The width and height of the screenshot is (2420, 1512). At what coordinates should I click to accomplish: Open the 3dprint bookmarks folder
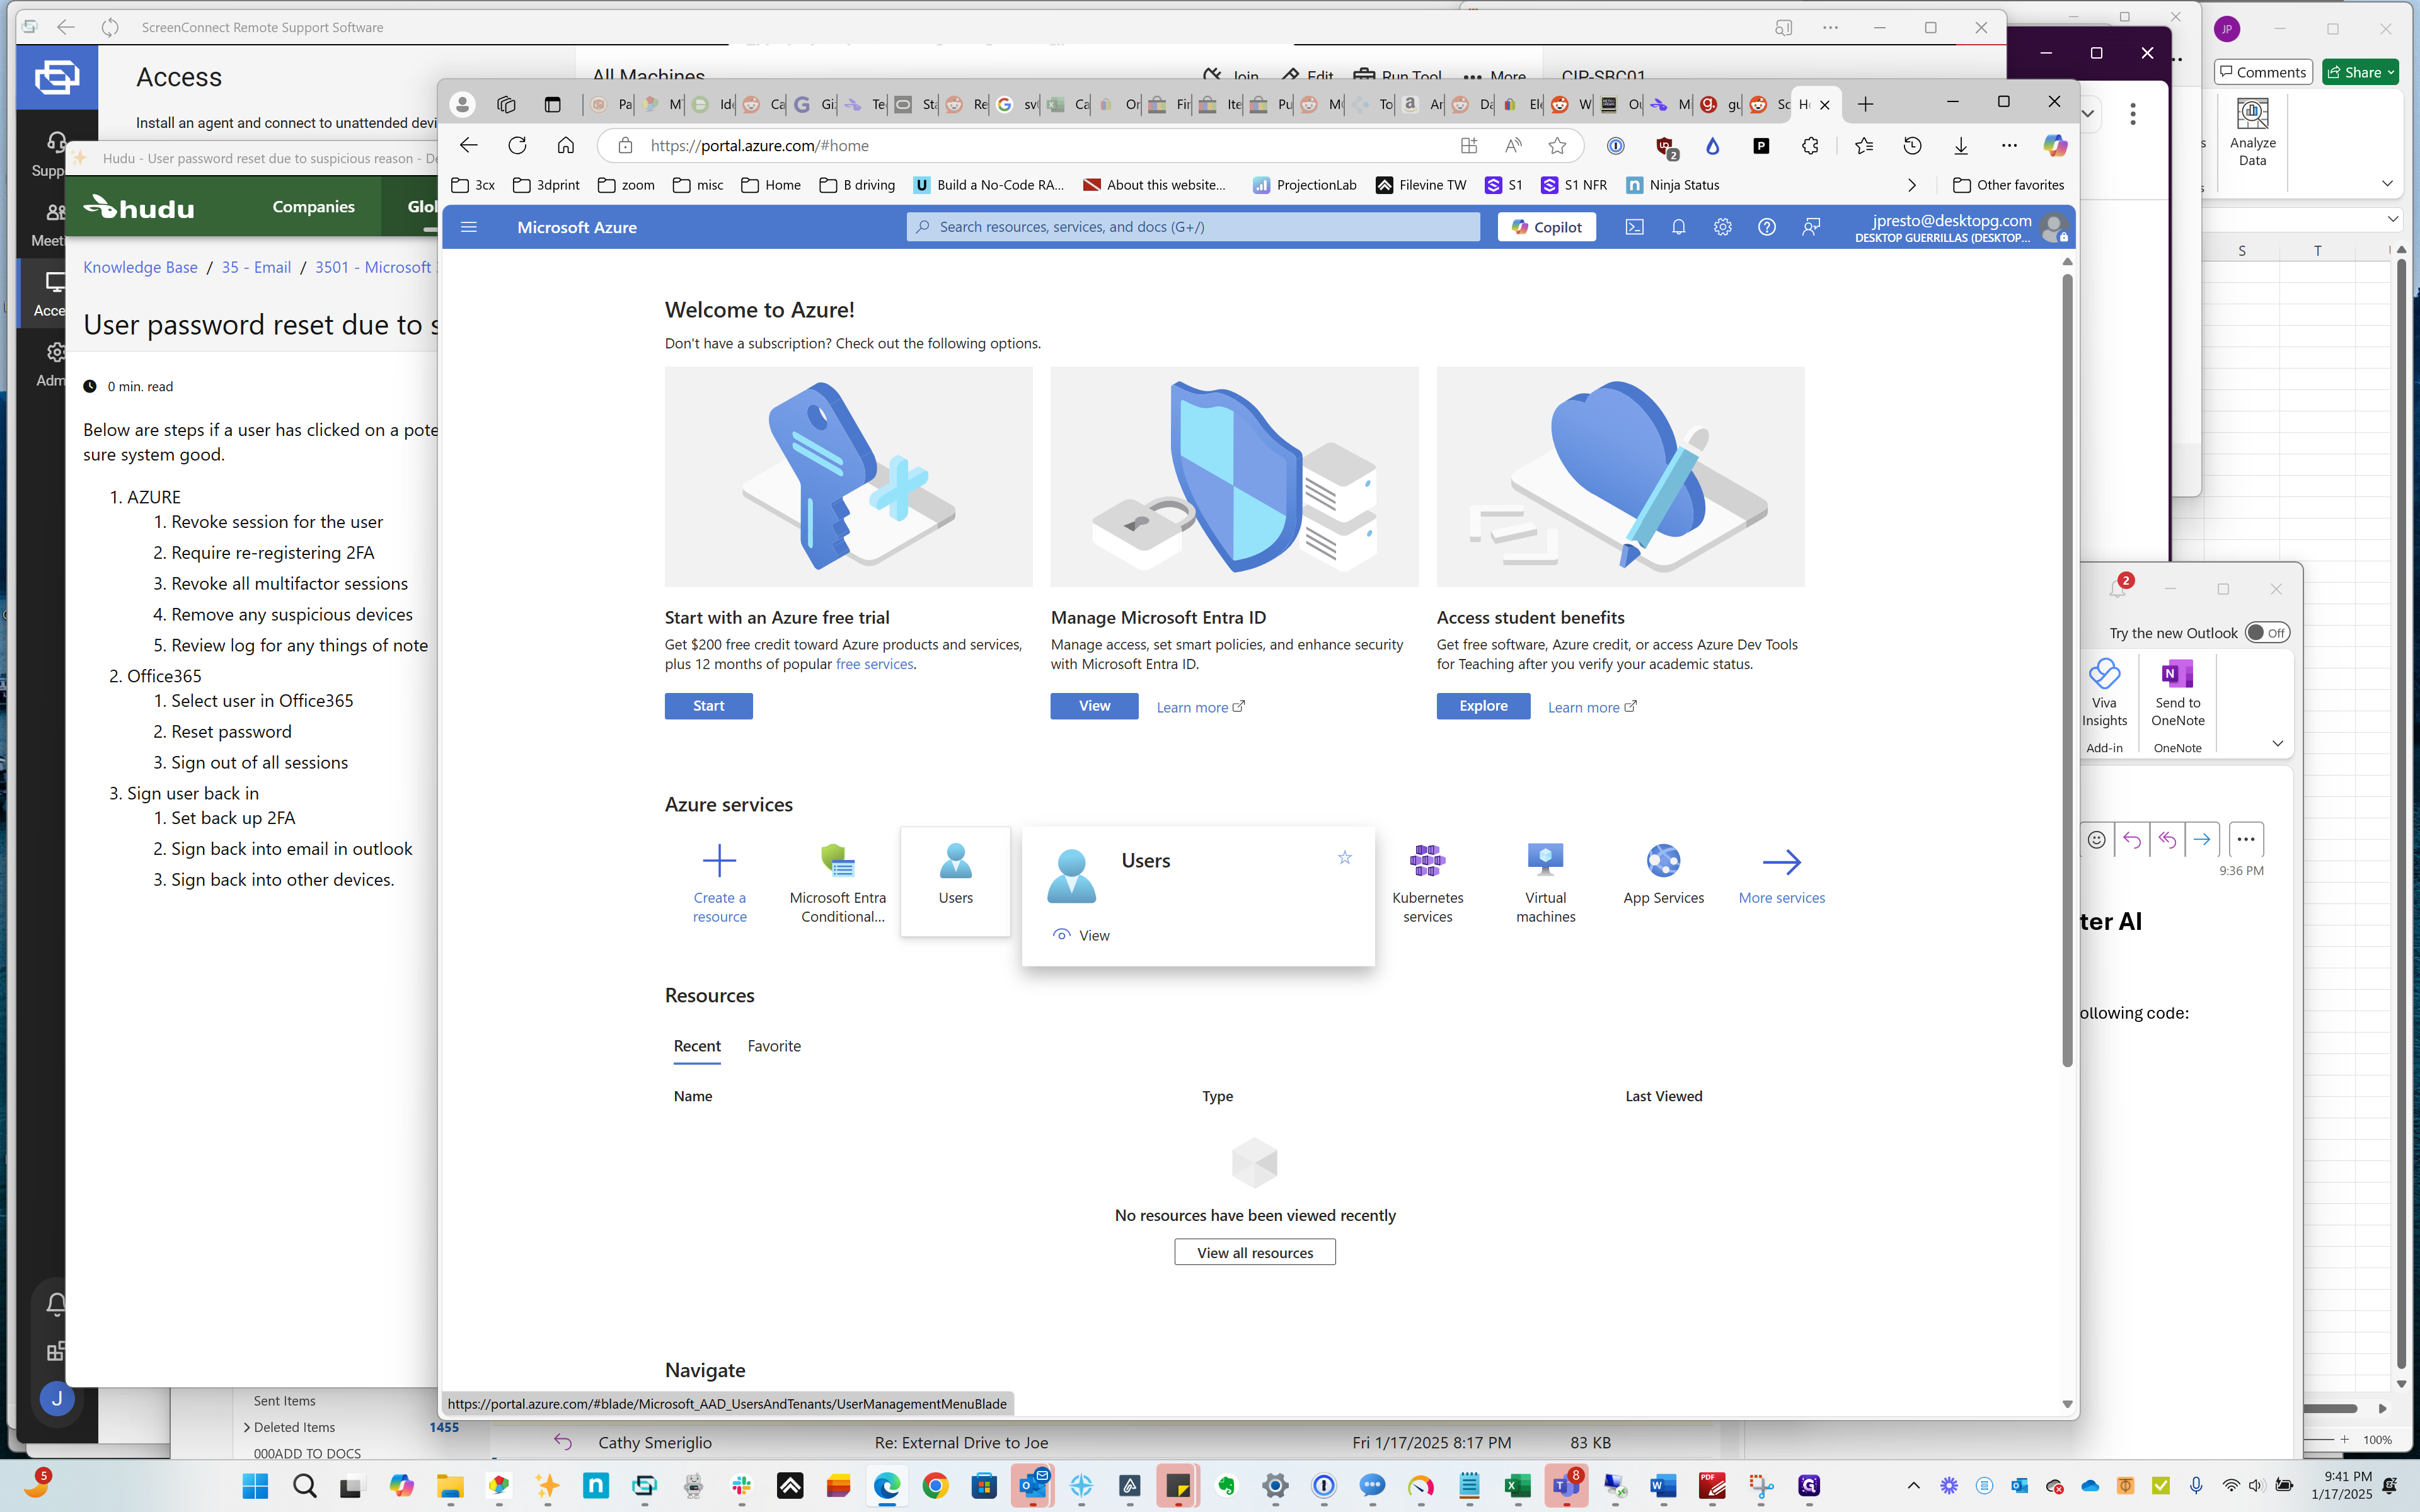click(546, 185)
